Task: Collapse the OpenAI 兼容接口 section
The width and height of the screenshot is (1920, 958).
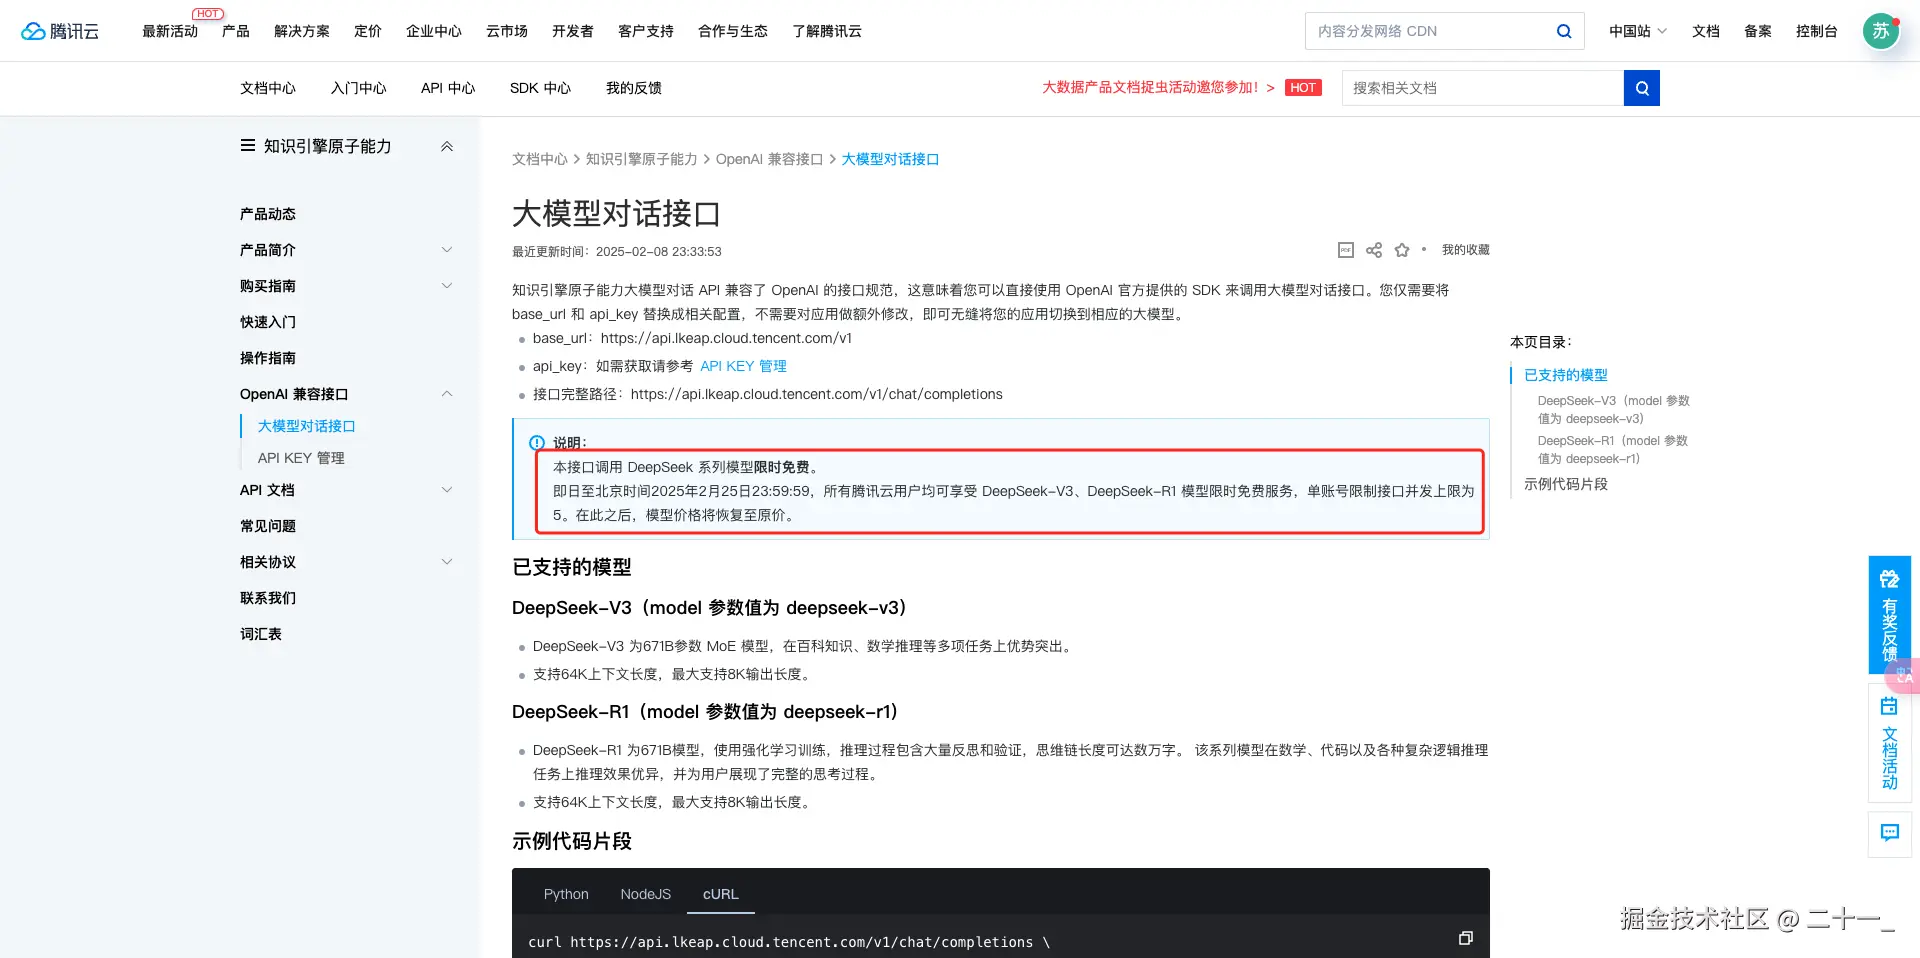Action: click(447, 394)
